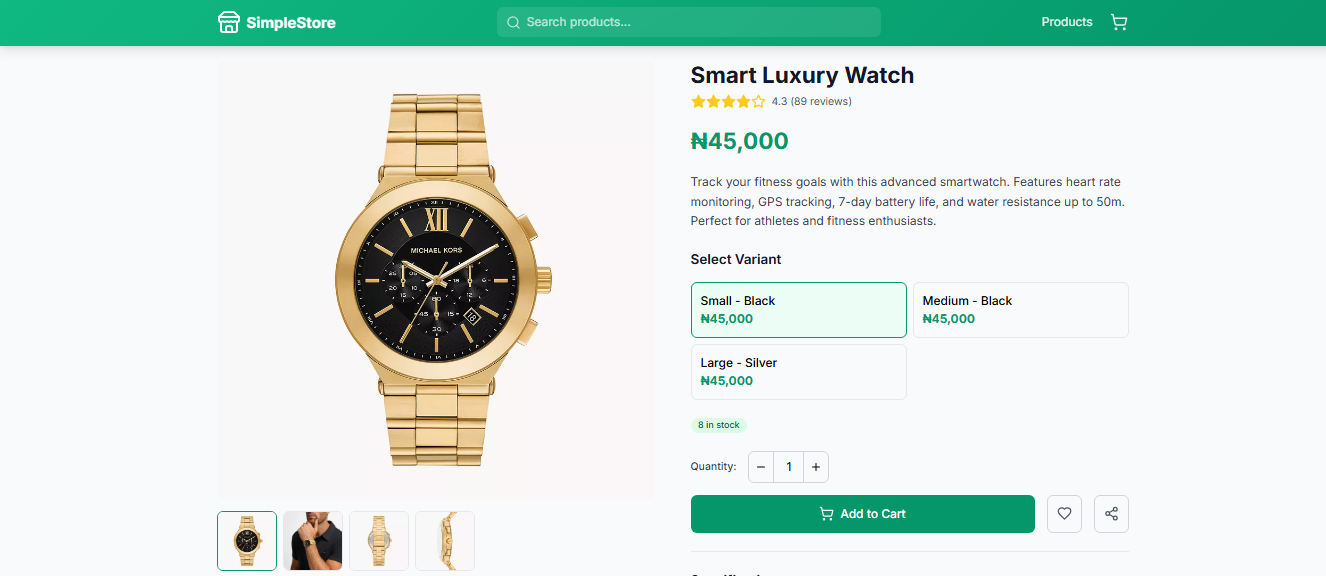Select the Large - Silver variant
The width and height of the screenshot is (1326, 576).
click(798, 371)
